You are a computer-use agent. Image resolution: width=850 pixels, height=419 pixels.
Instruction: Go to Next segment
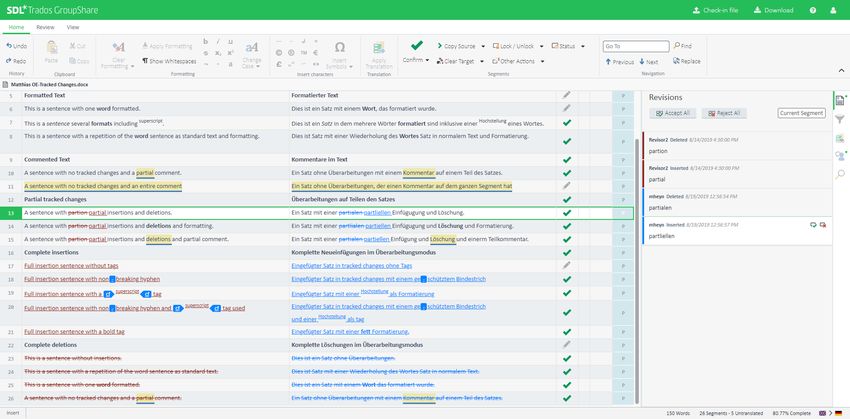click(648, 62)
